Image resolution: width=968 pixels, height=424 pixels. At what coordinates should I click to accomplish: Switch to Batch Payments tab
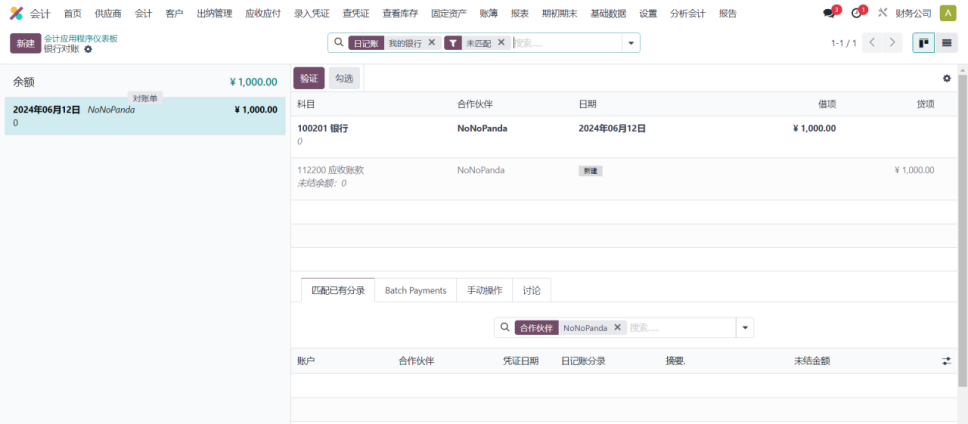coord(415,290)
